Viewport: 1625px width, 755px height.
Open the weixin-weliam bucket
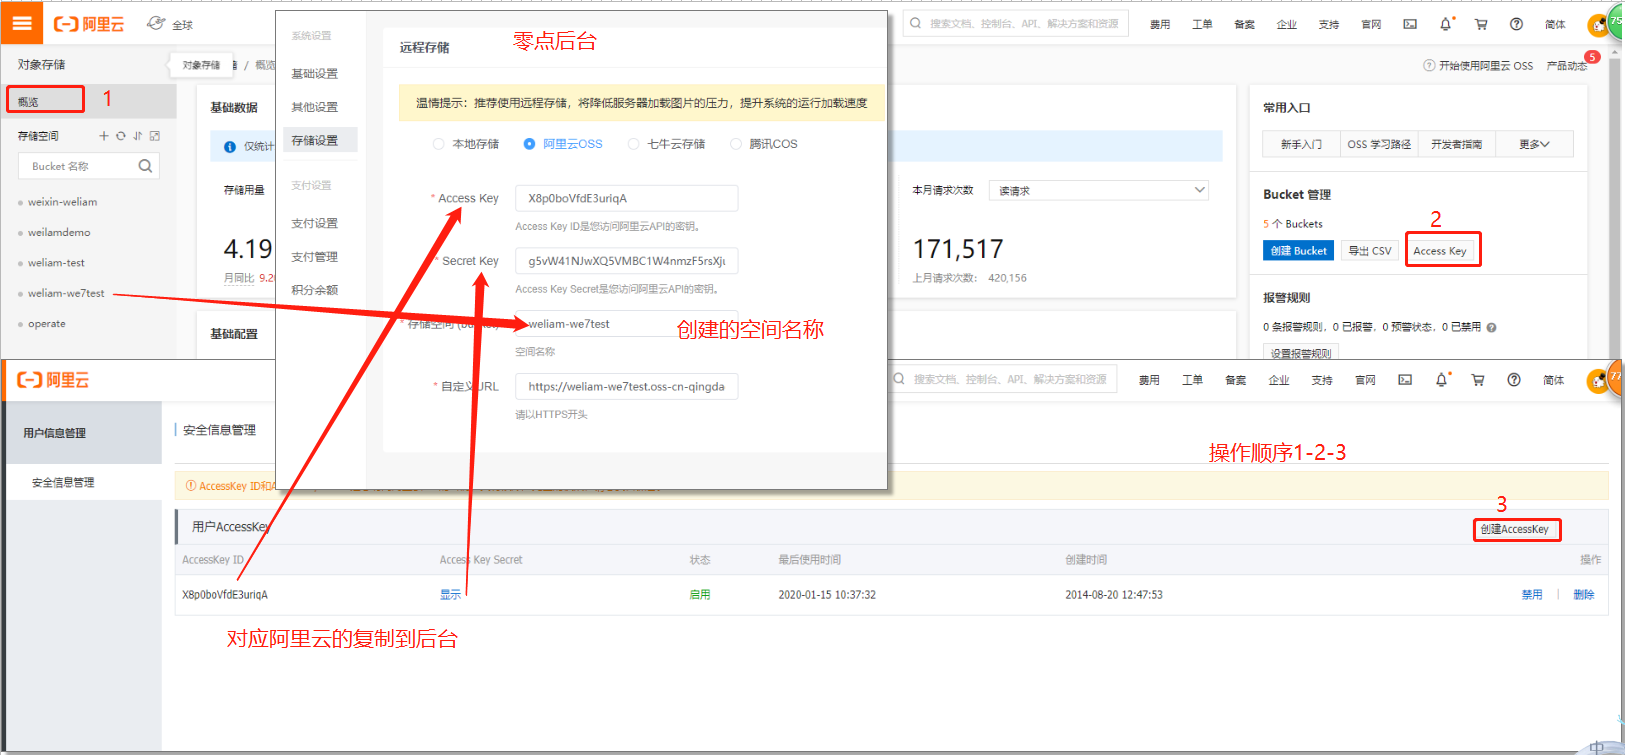click(x=62, y=202)
